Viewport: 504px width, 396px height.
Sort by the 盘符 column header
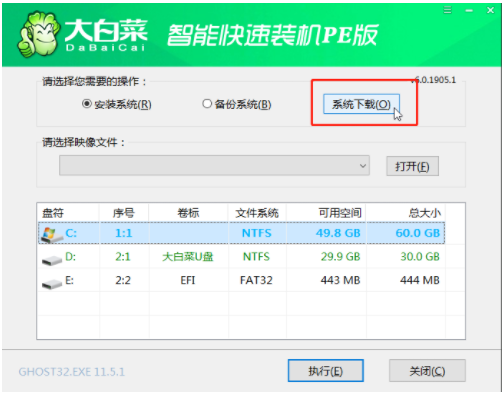click(x=53, y=213)
